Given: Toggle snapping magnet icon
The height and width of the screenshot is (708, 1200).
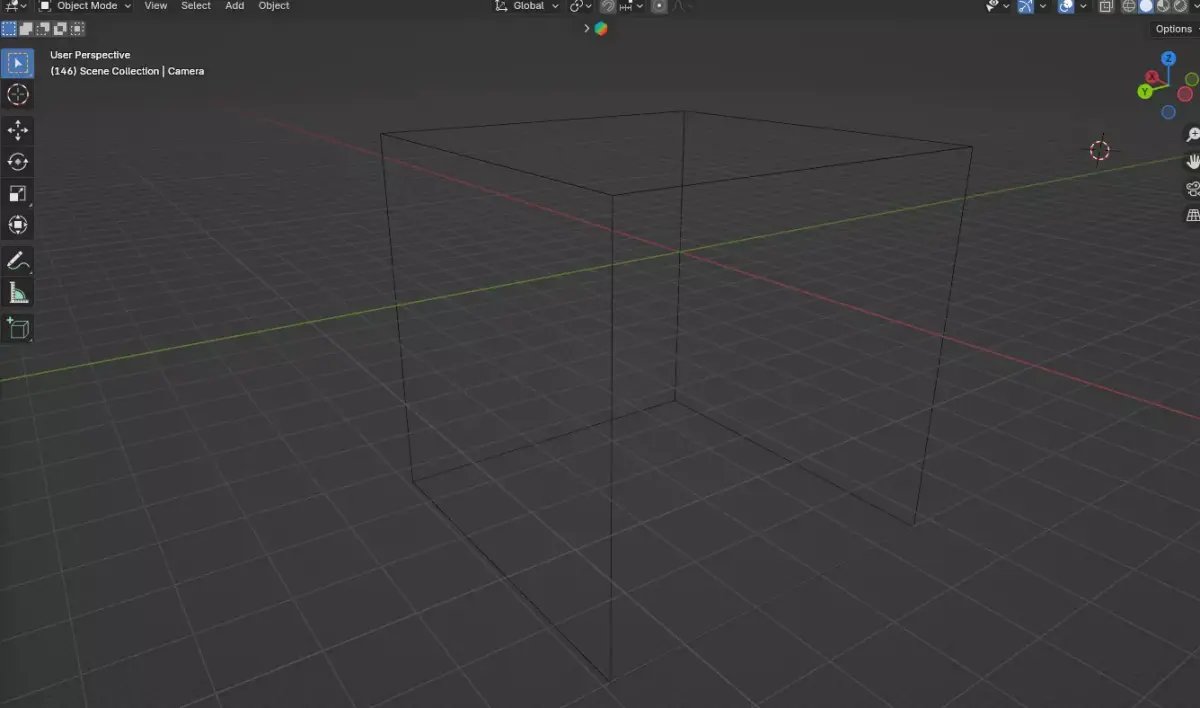Looking at the screenshot, I should (608, 6).
